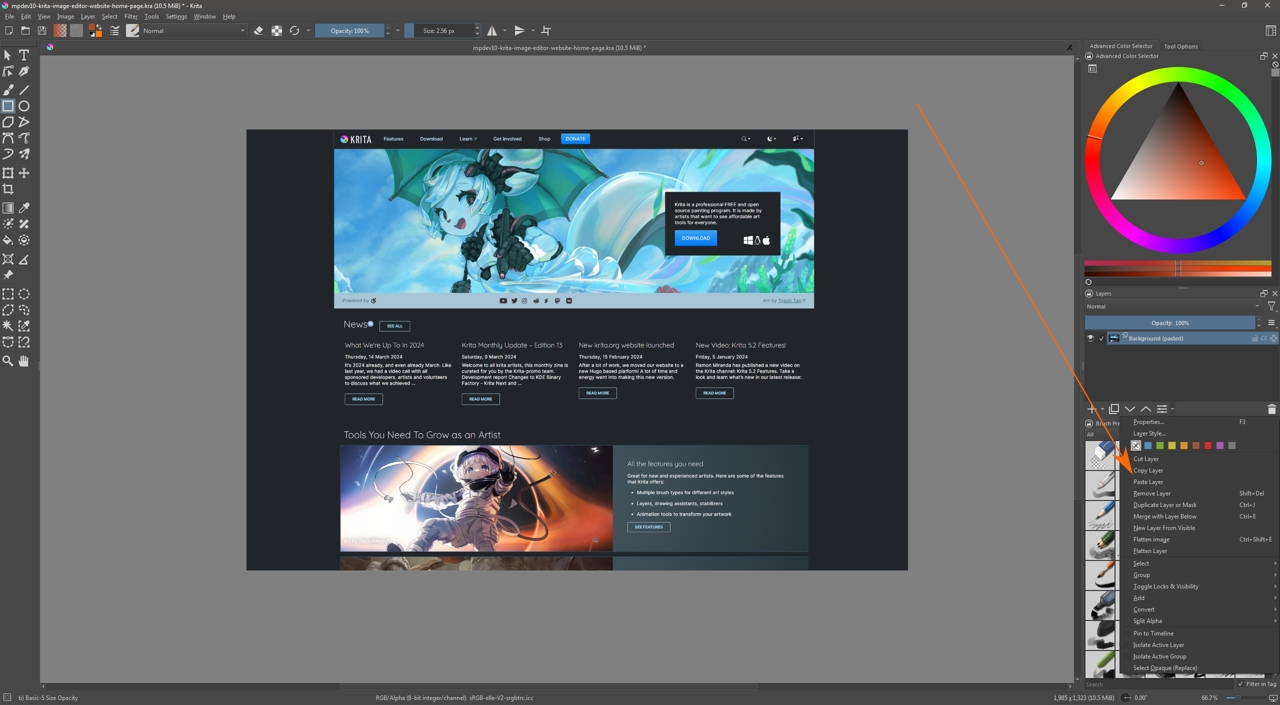Select the Fill bucket tool
This screenshot has height=705, width=1280.
pyautogui.click(x=8, y=240)
